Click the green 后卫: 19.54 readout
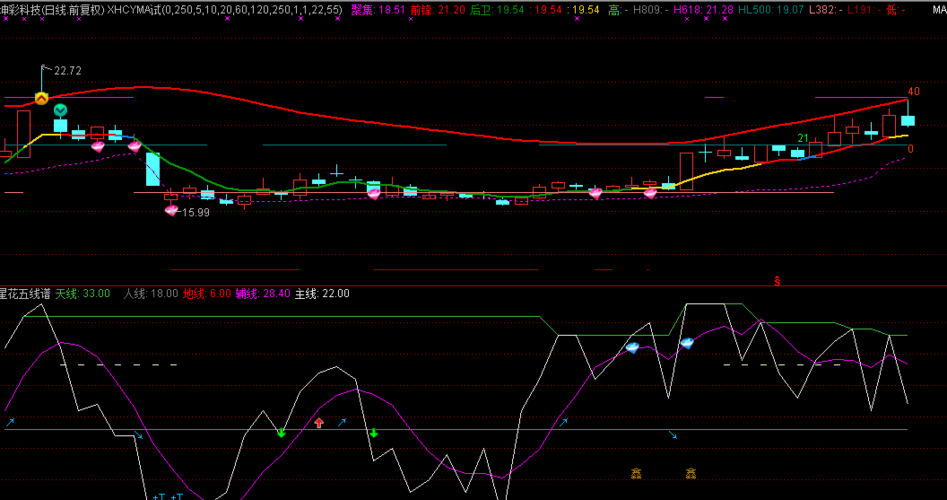 [x=496, y=10]
